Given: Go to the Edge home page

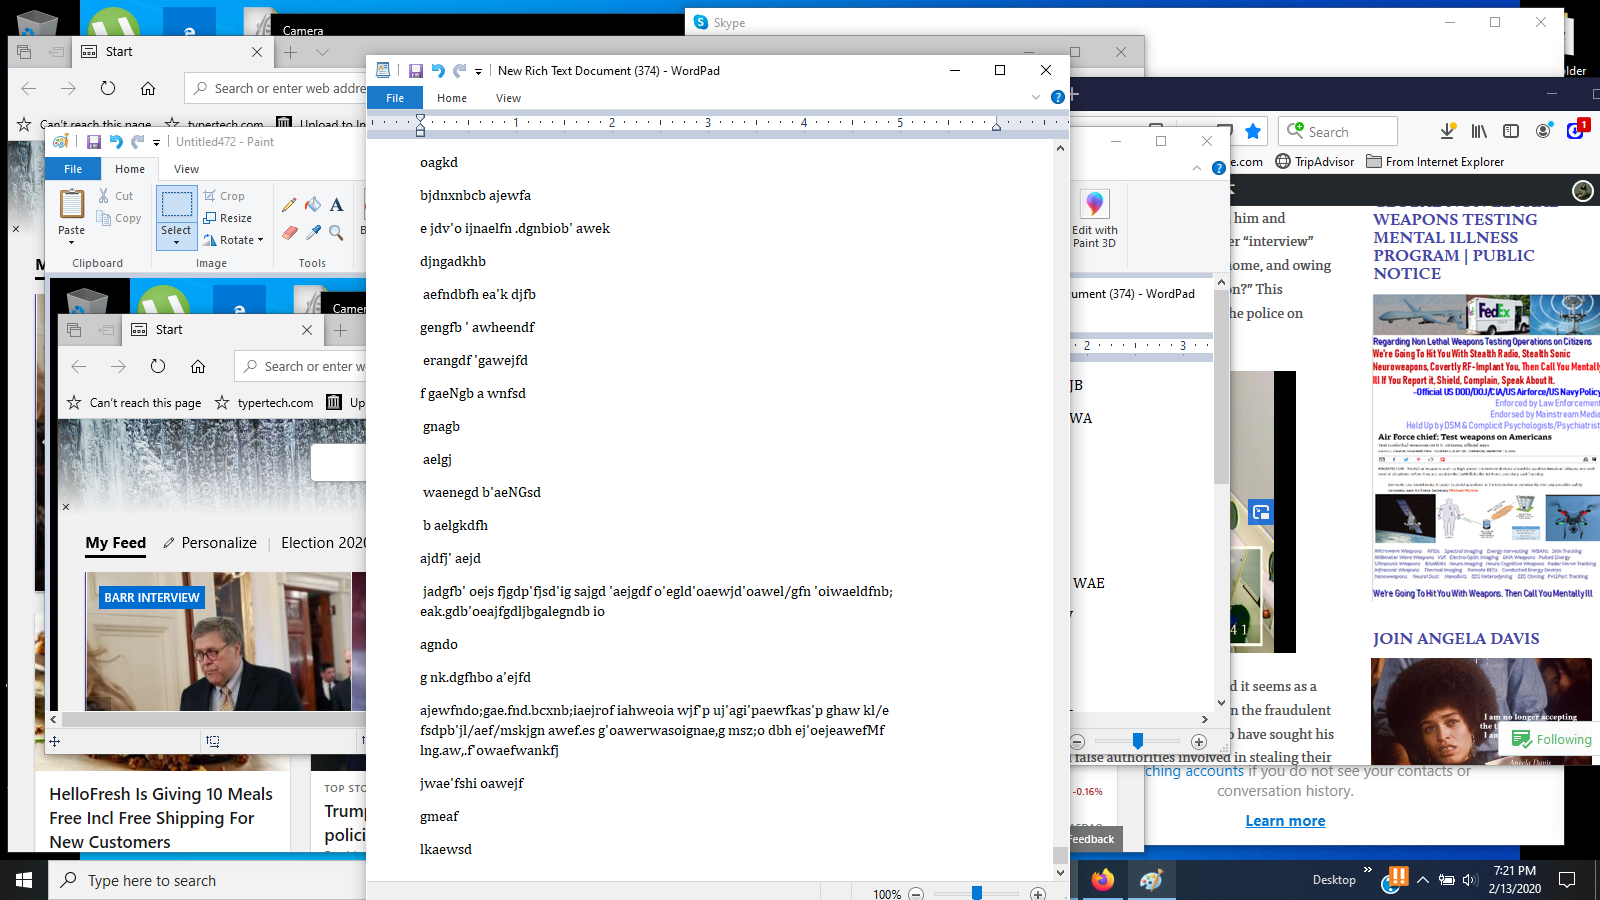Looking at the screenshot, I should (148, 88).
